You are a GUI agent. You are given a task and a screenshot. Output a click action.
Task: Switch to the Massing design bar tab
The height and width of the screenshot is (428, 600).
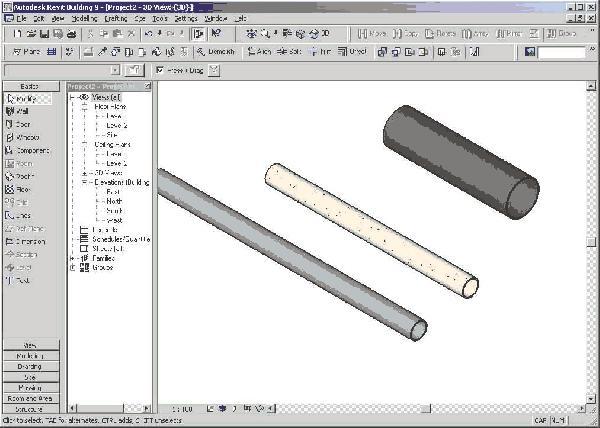click(31, 388)
